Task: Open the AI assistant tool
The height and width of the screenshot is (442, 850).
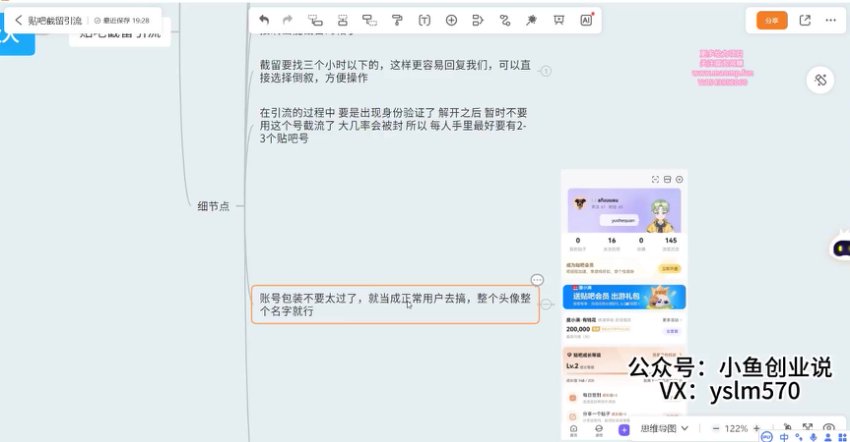Action: click(x=587, y=20)
